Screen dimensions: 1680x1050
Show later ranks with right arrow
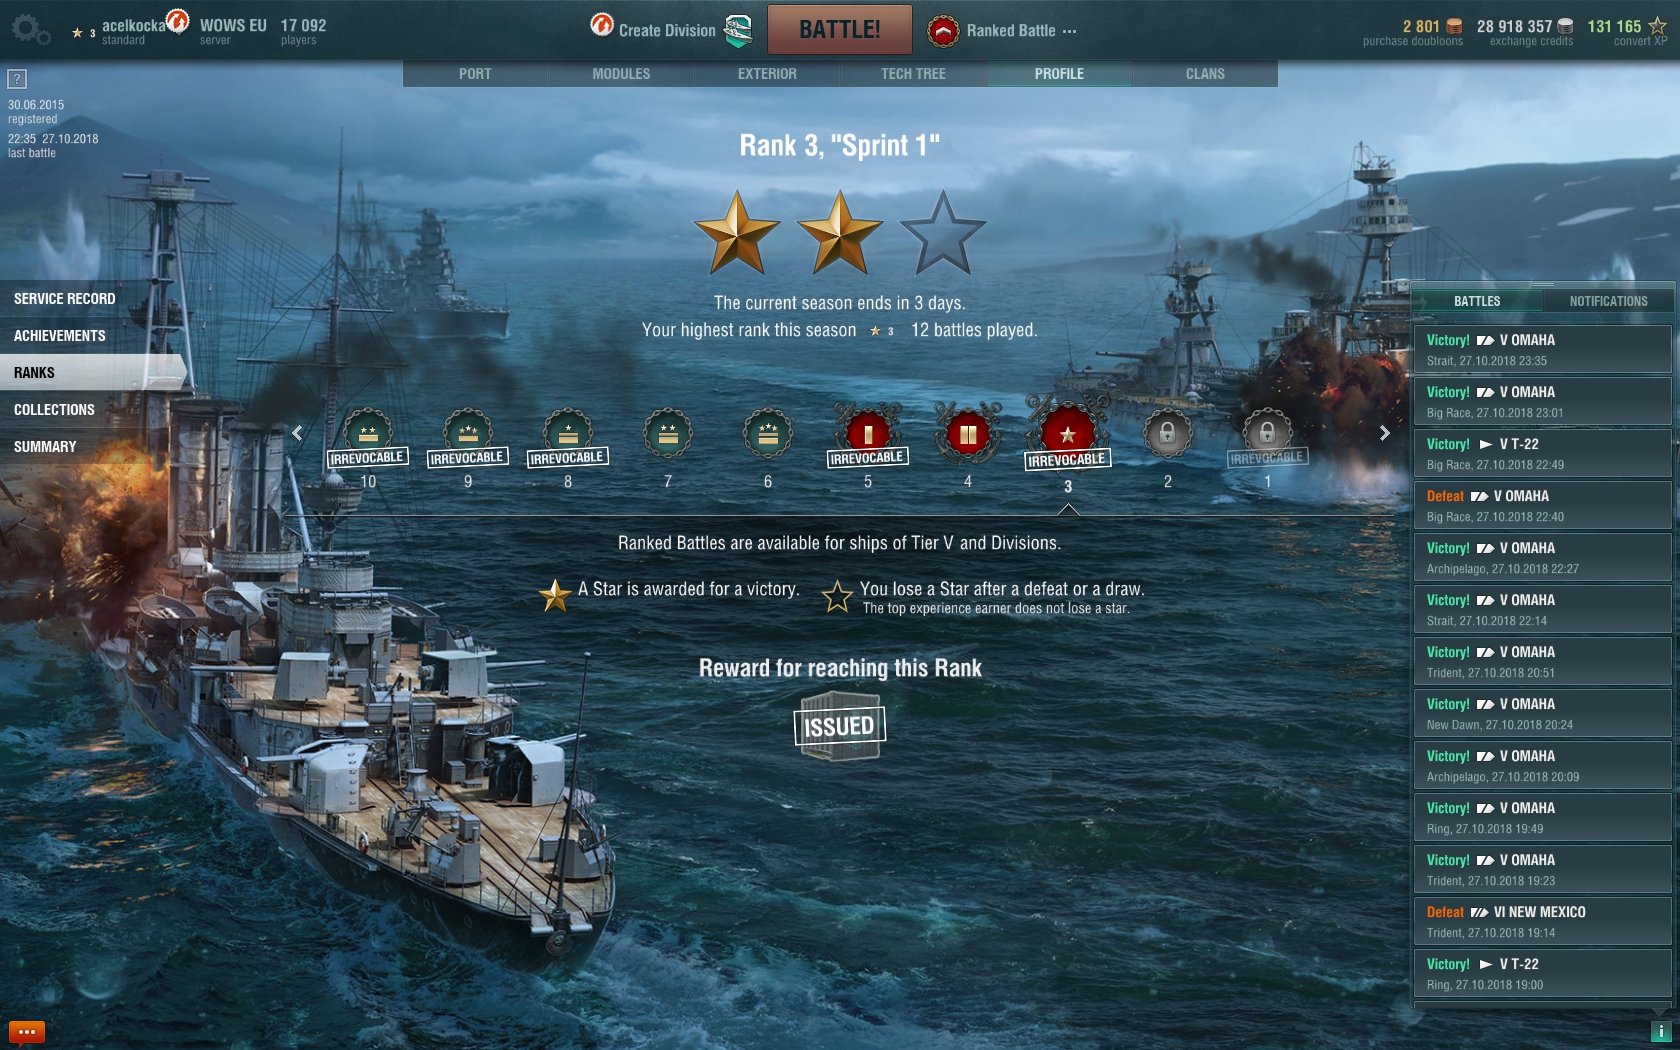pos(1385,433)
